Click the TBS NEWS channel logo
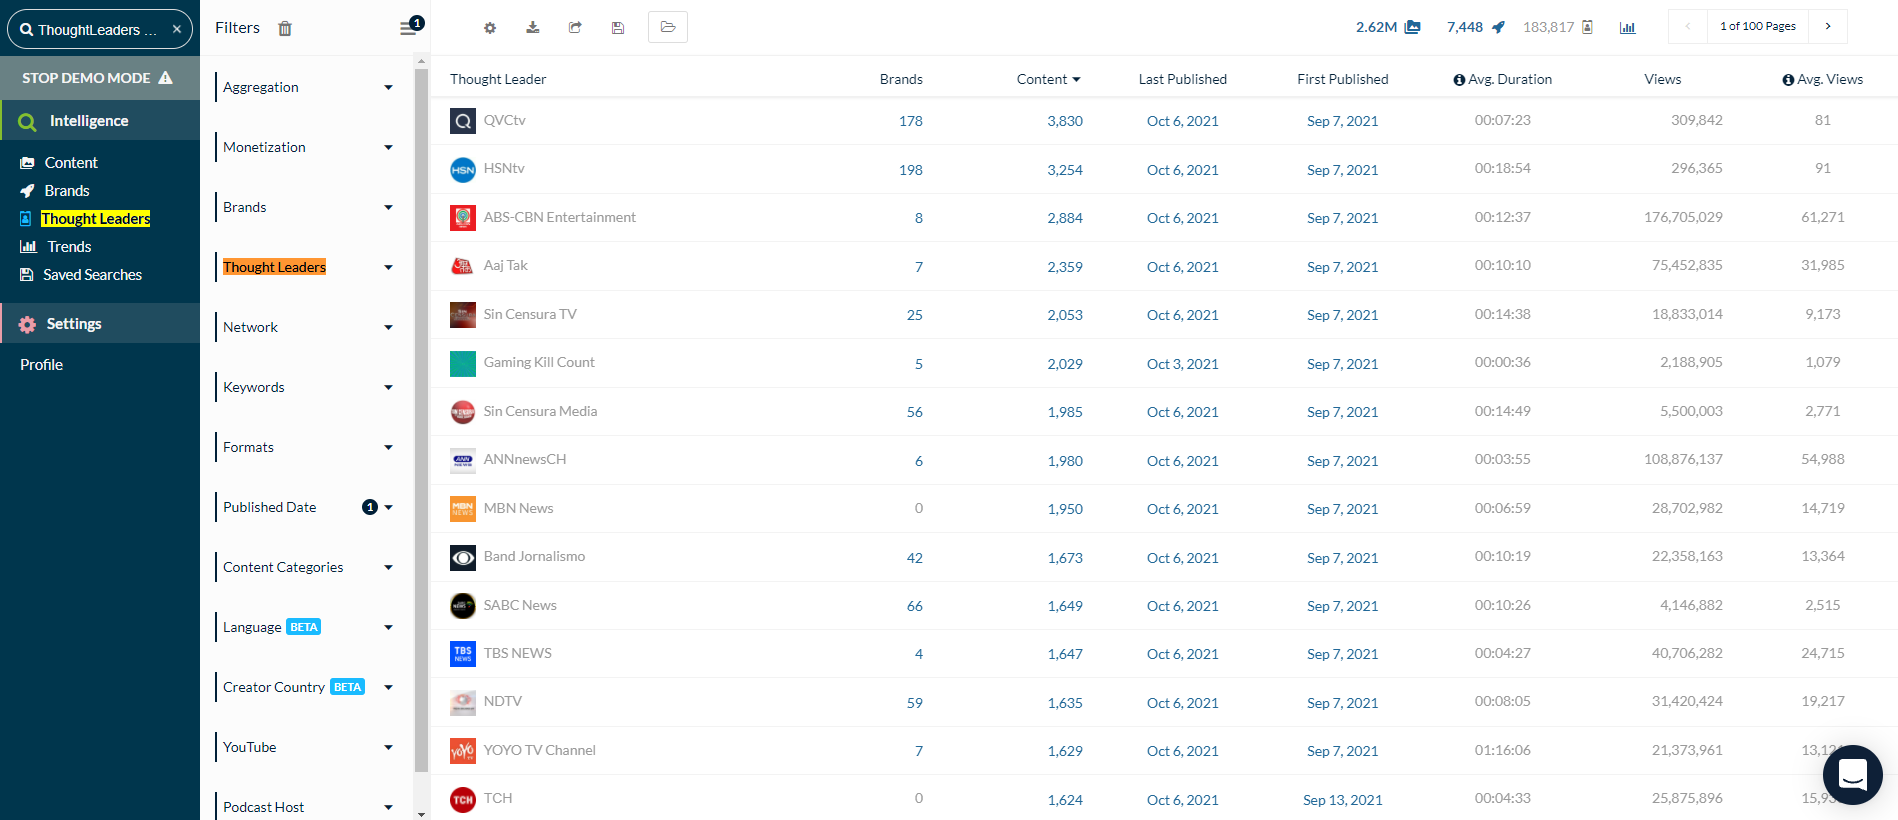The image size is (1898, 820). pos(463,654)
